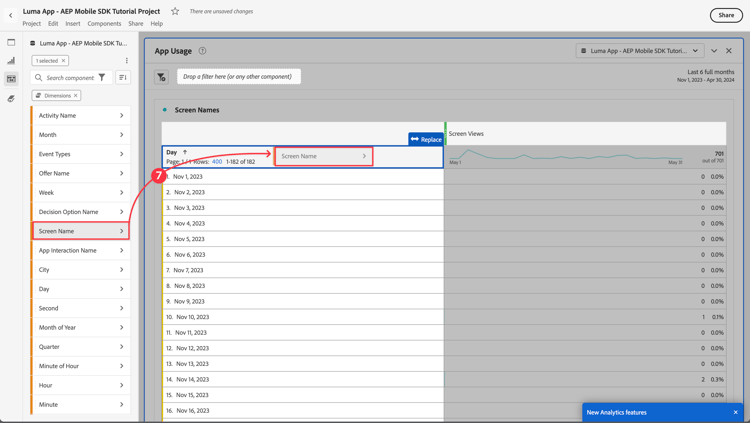750x423 pixels.
Task: Click the Nov 14, 2023 row
Action: click(x=303, y=379)
